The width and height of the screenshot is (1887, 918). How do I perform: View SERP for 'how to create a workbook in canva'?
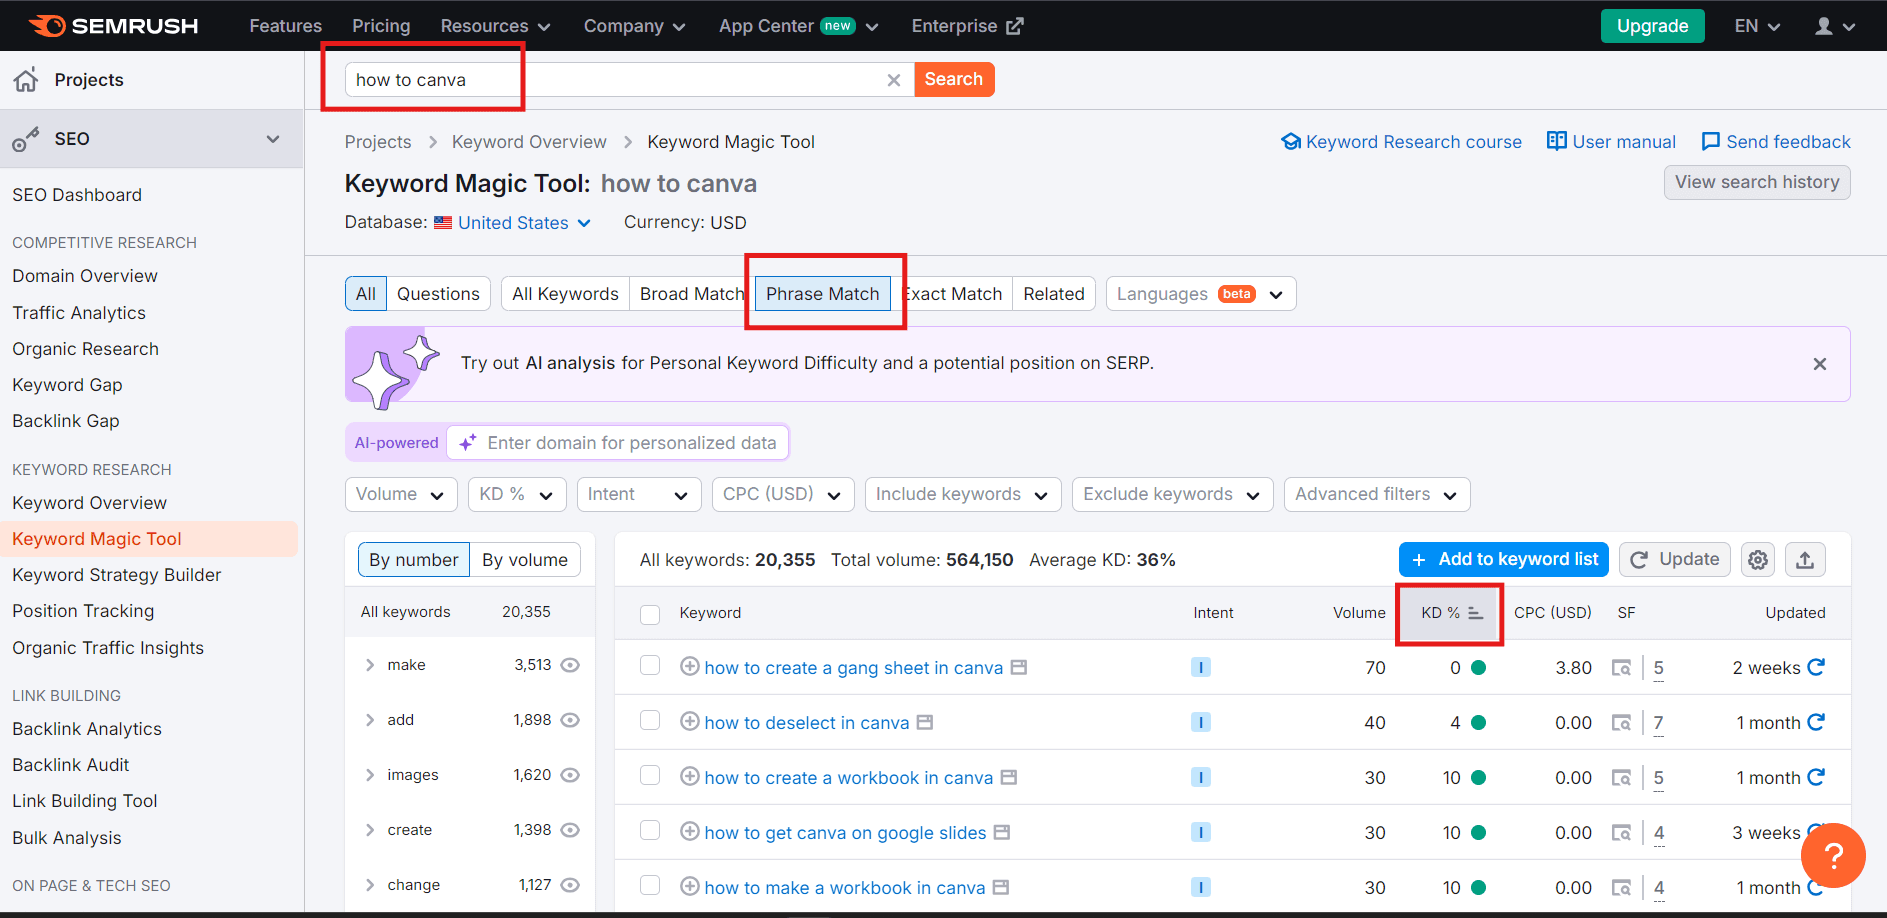(x=1621, y=778)
